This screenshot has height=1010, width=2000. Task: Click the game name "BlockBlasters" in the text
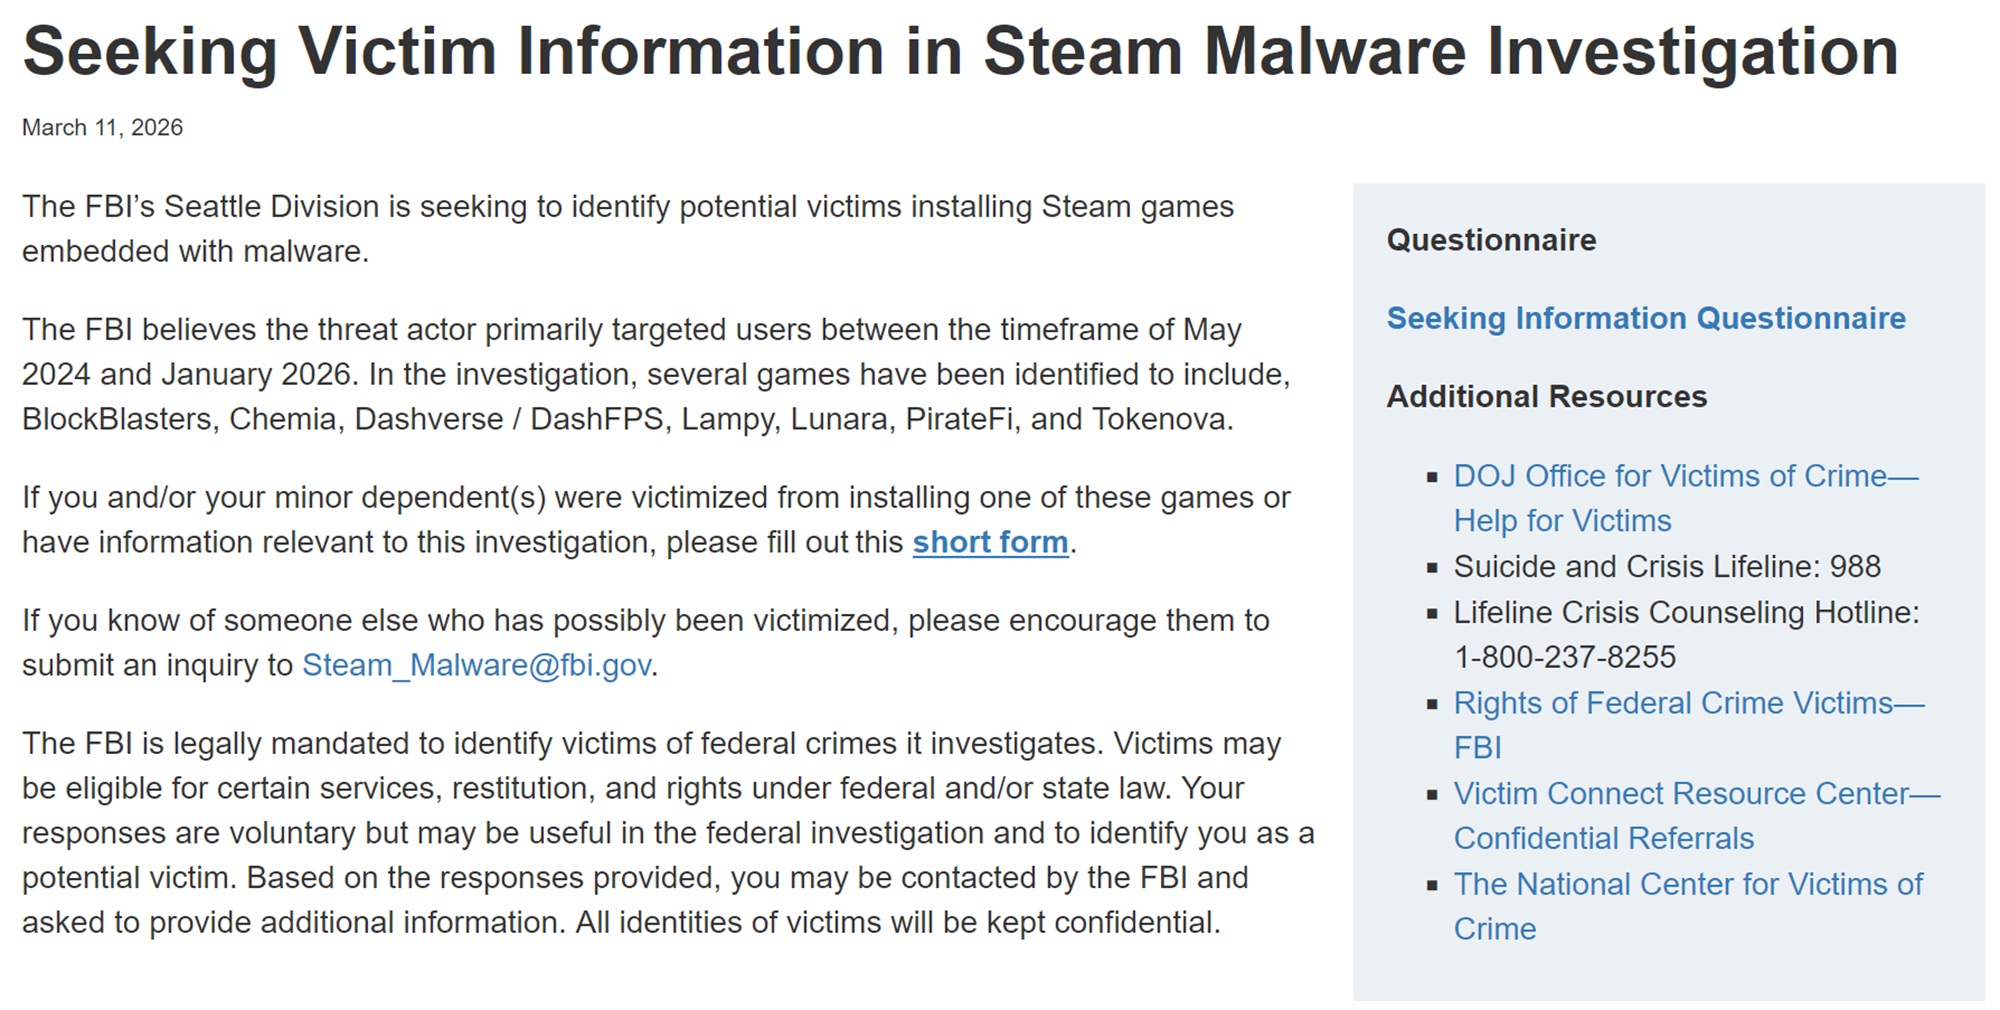tap(117, 419)
